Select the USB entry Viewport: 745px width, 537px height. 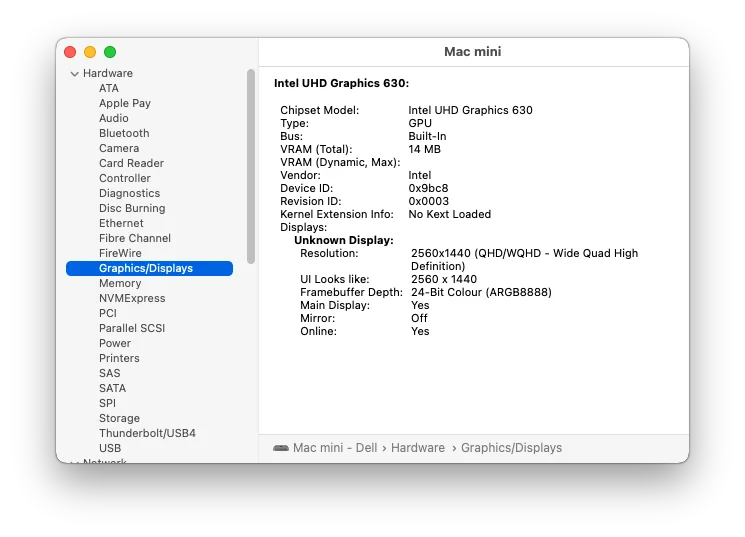(110, 448)
